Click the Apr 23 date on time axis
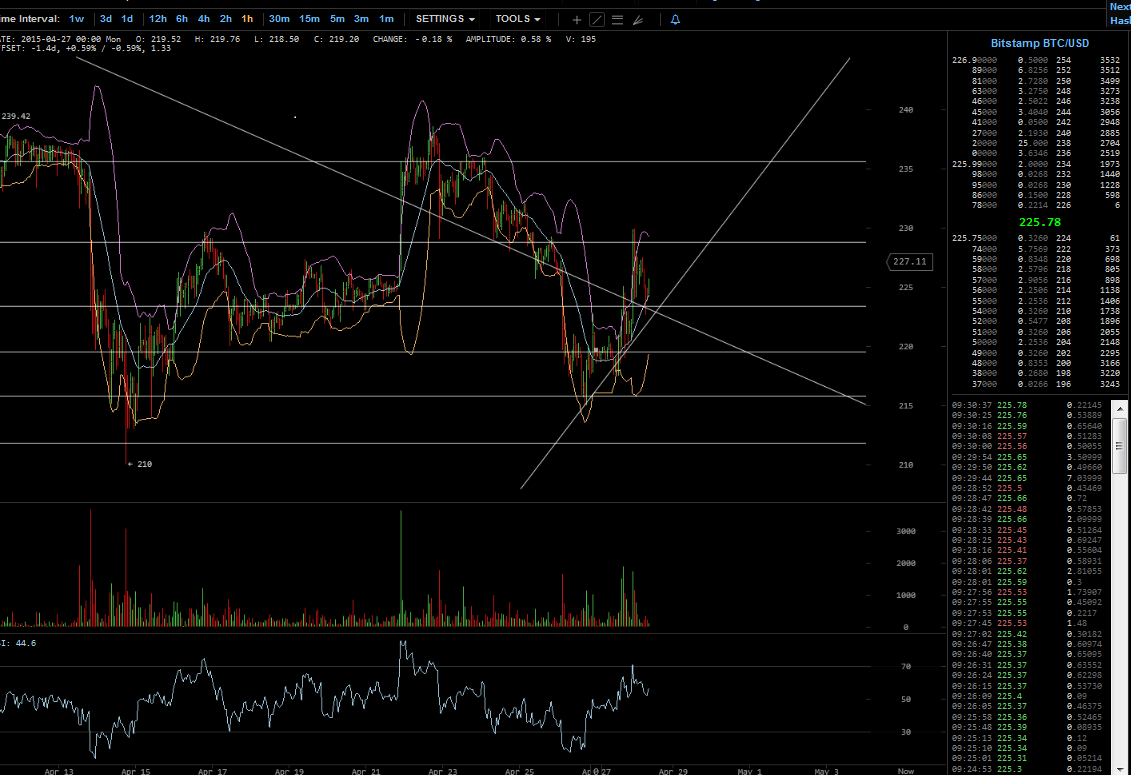1131x775 pixels. click(442, 771)
